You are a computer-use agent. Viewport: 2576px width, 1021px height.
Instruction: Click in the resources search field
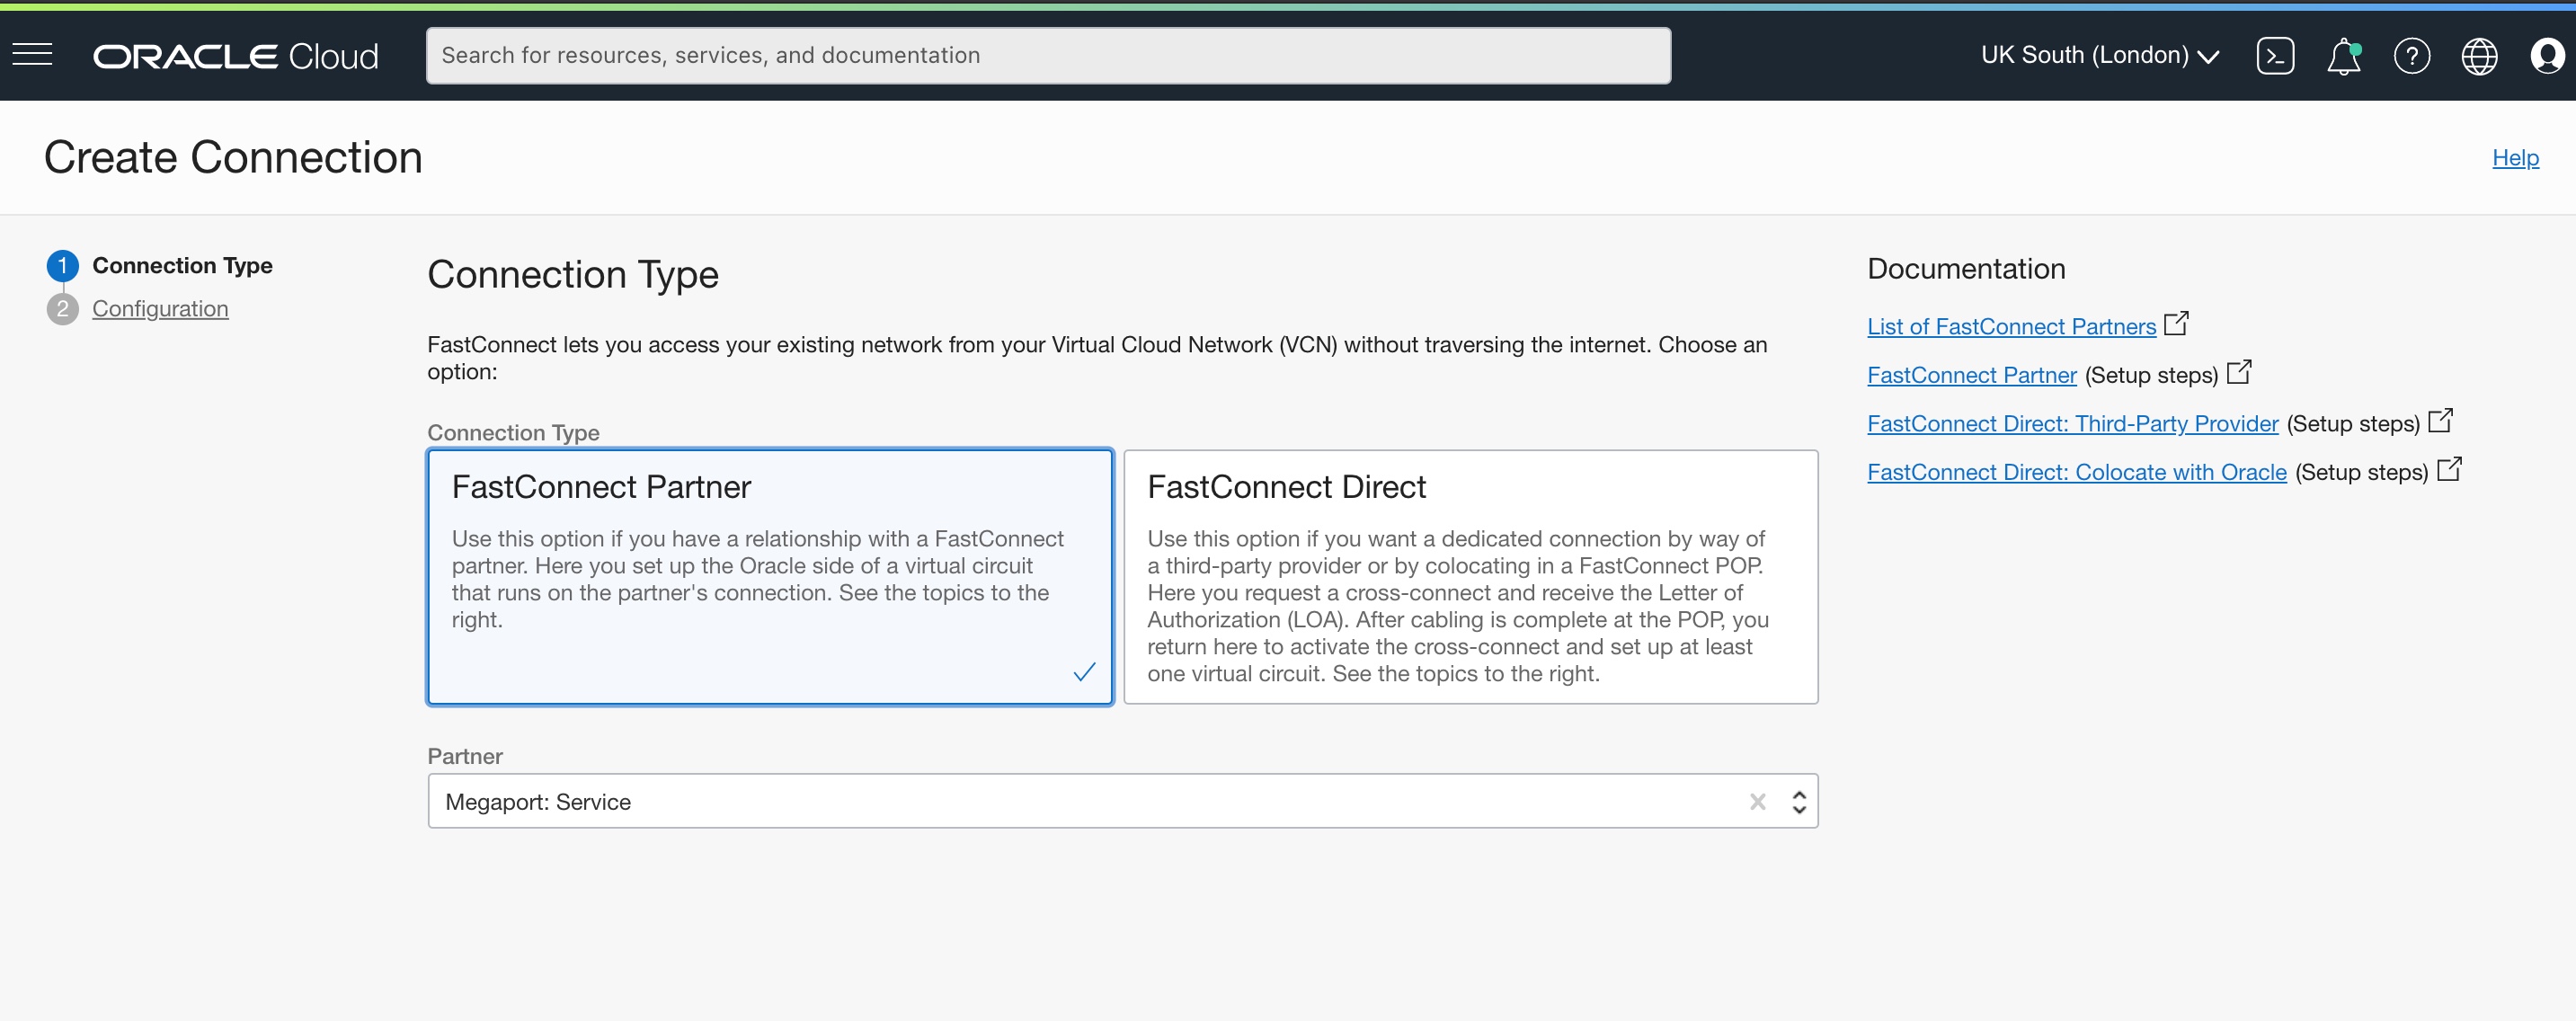pos(1047,56)
